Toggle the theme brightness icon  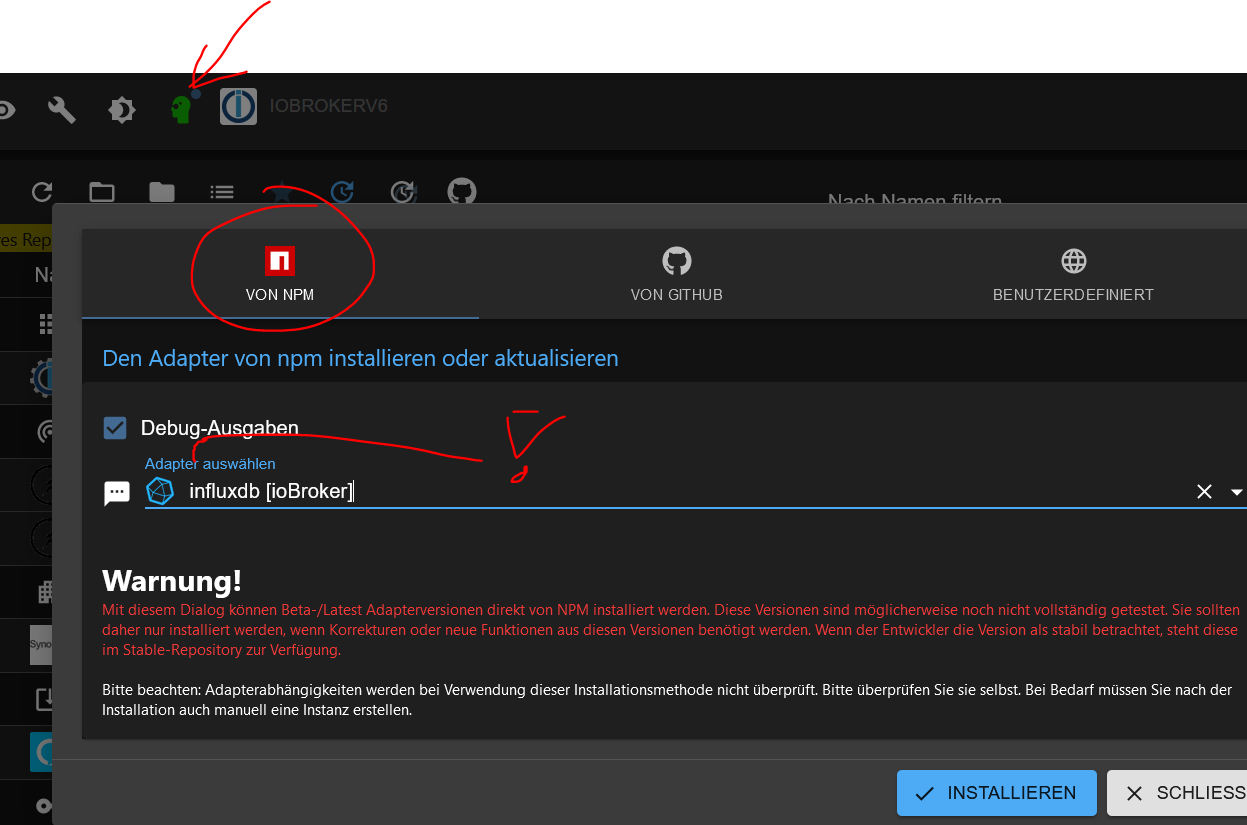[122, 109]
